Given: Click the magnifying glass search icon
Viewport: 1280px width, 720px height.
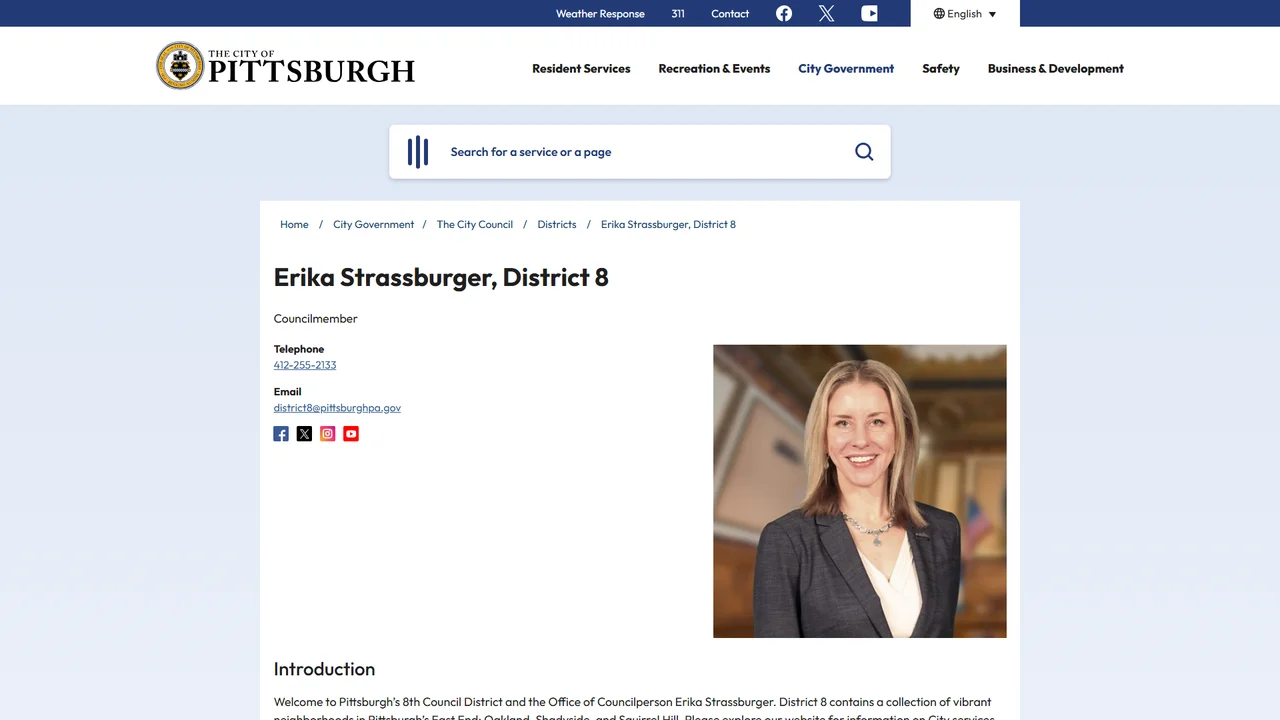Looking at the screenshot, I should point(864,152).
